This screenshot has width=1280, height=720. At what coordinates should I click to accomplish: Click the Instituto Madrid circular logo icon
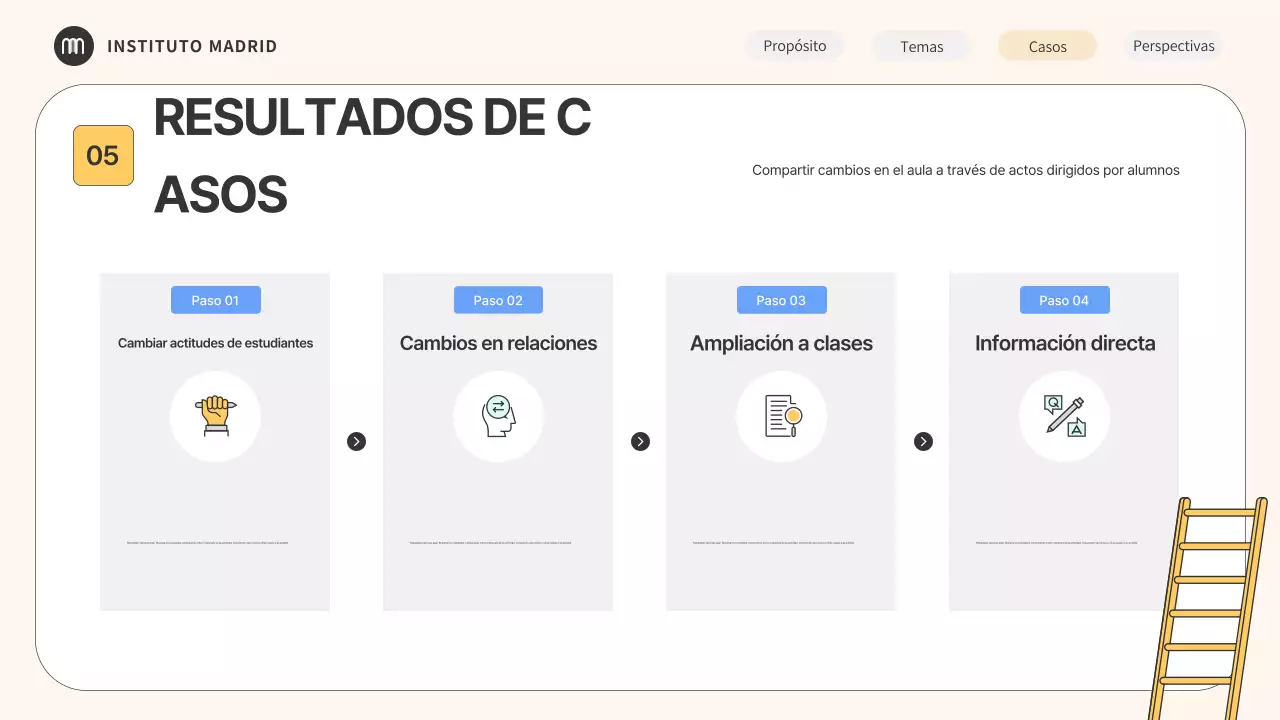click(73, 45)
